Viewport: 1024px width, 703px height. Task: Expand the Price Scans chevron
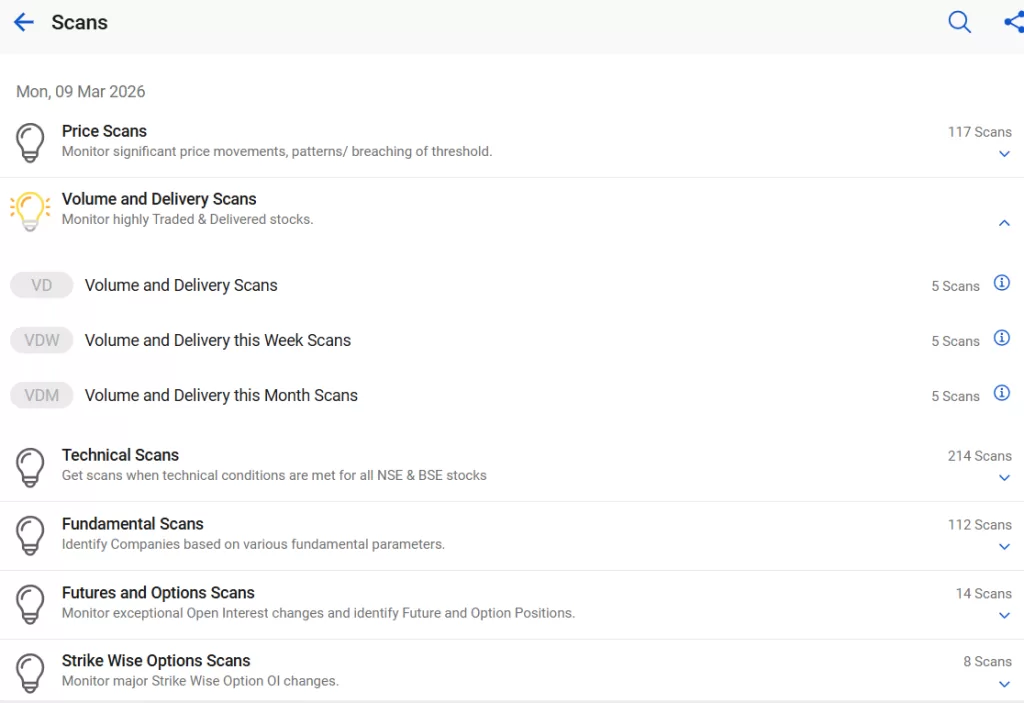pos(1004,154)
